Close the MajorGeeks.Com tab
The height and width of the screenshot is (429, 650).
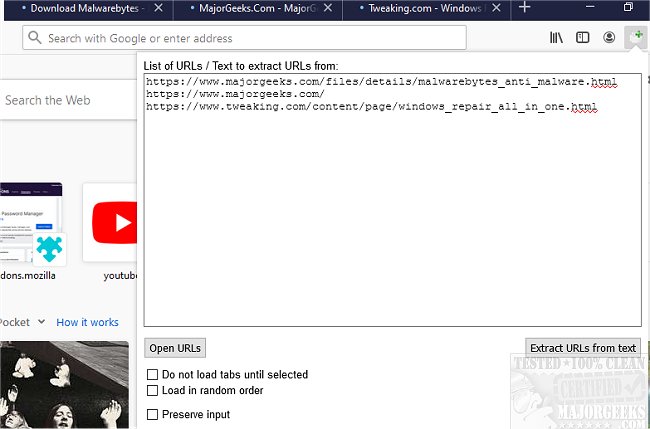point(327,8)
